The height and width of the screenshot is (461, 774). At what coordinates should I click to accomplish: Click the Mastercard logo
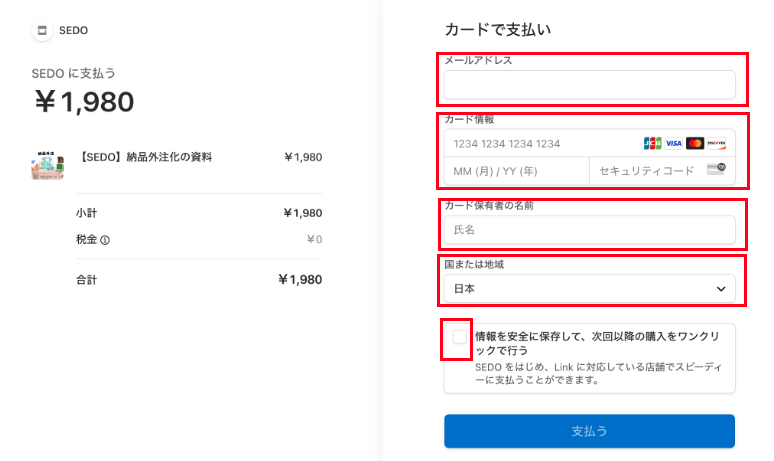pos(695,143)
